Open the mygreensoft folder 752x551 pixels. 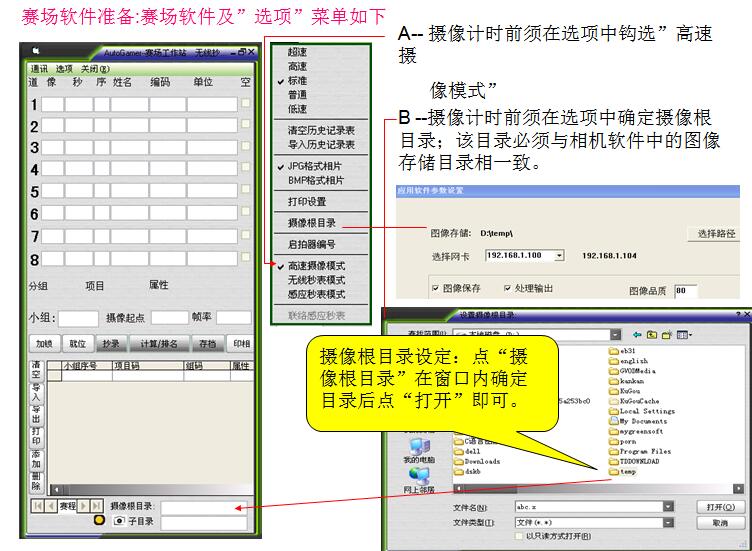(636, 432)
